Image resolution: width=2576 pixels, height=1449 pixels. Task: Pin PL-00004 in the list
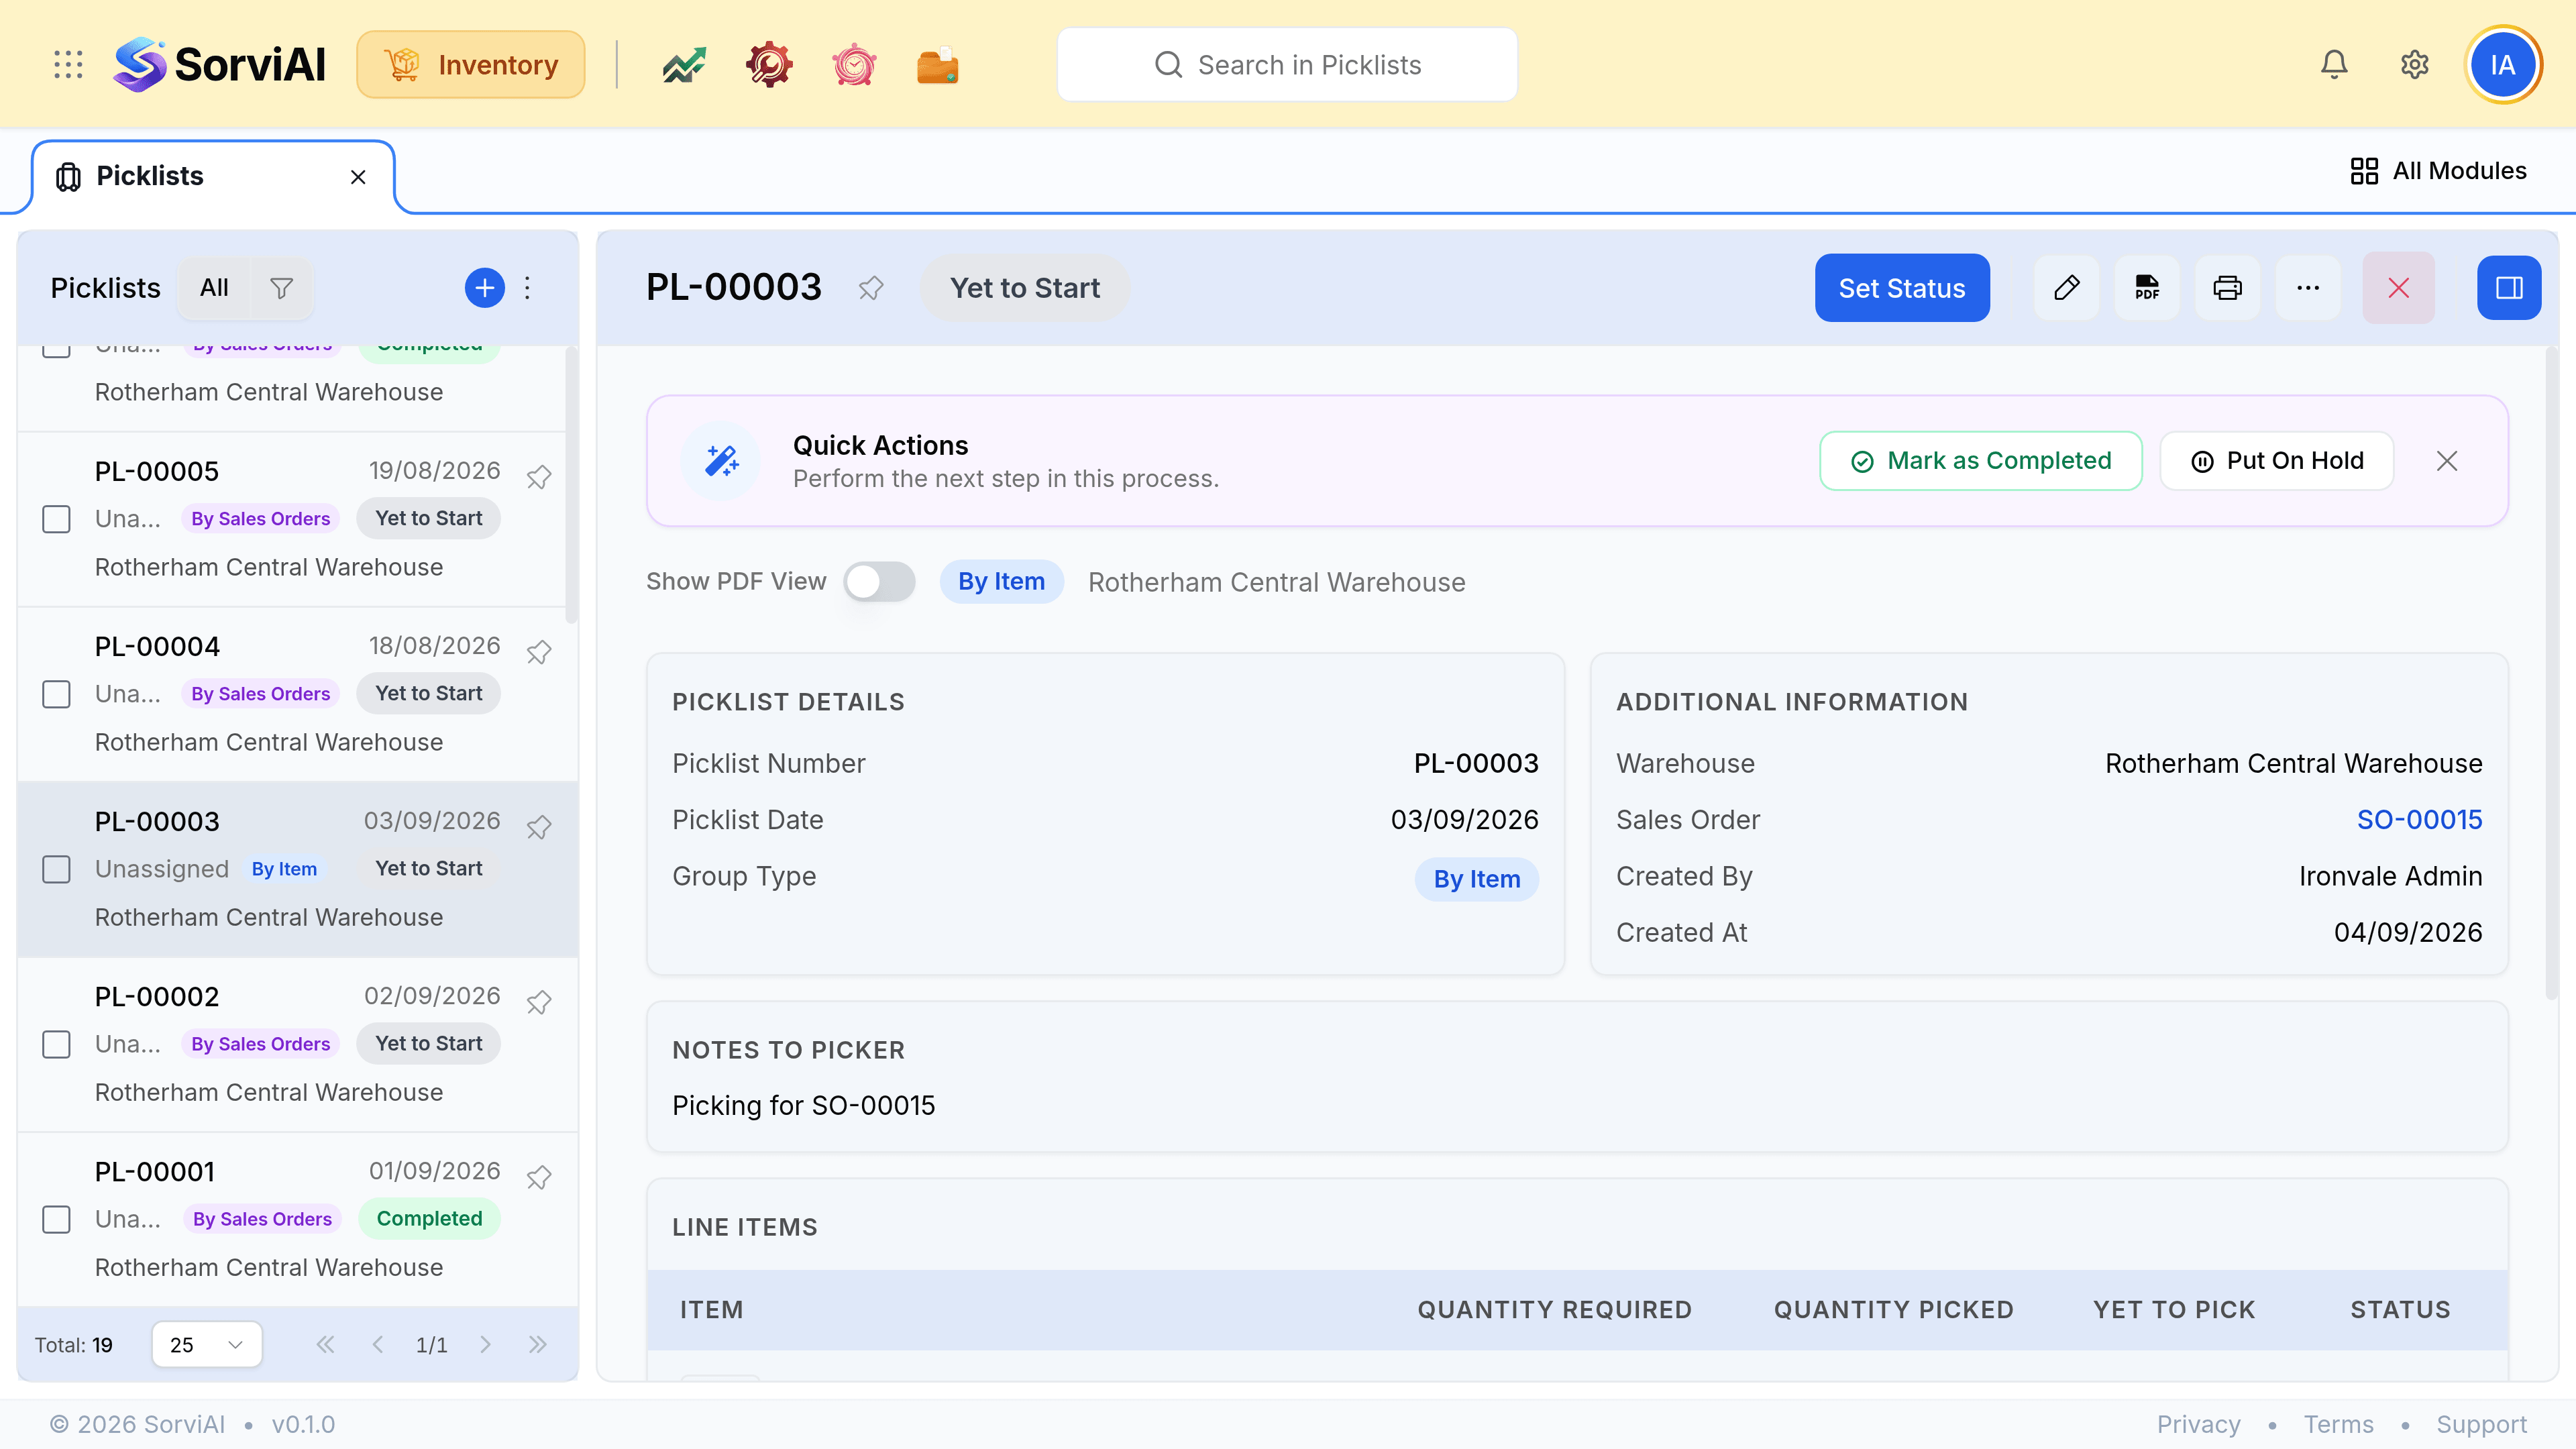[x=539, y=652]
